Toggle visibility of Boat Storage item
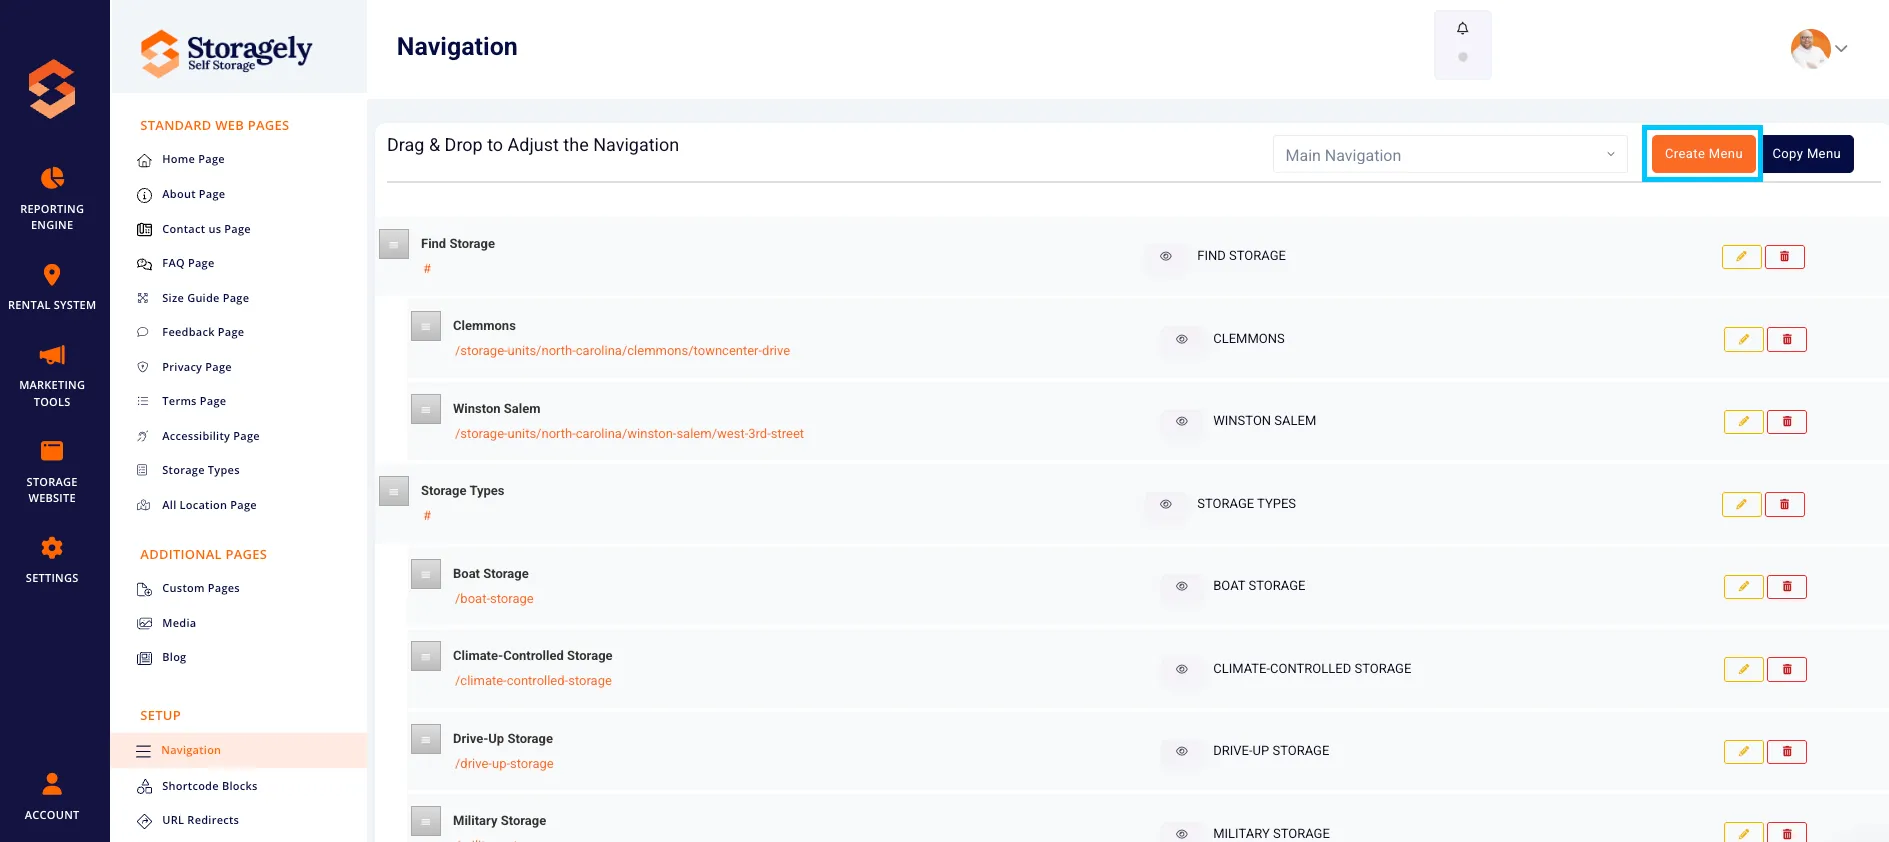The height and width of the screenshot is (842, 1889). click(1181, 586)
